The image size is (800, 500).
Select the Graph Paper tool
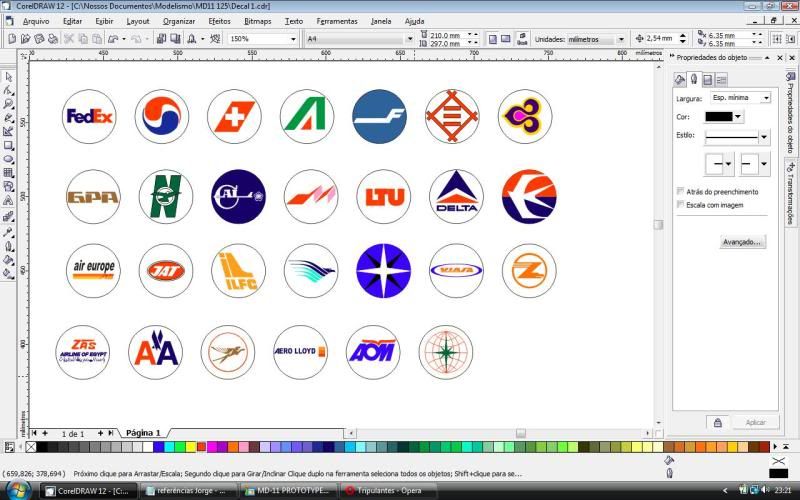[8, 173]
